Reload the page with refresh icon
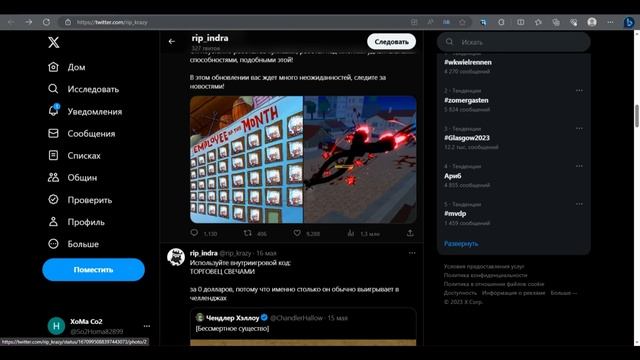This screenshot has height=360, width=640. coord(46,22)
